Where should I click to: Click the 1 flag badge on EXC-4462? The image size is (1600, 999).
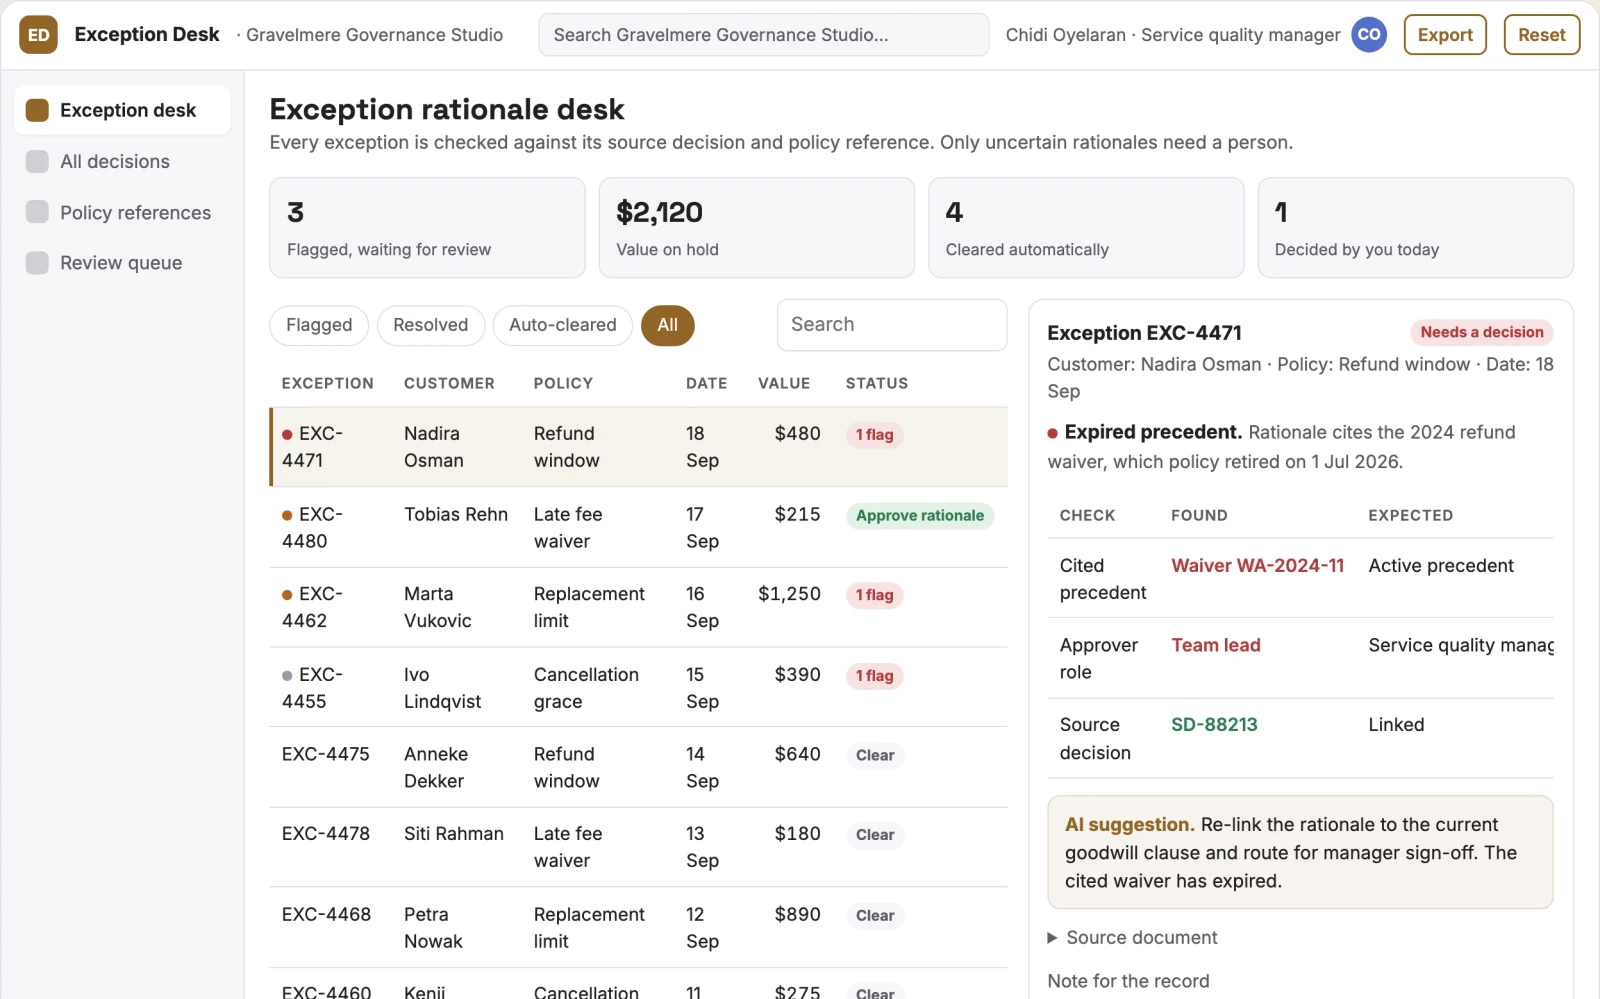click(874, 595)
